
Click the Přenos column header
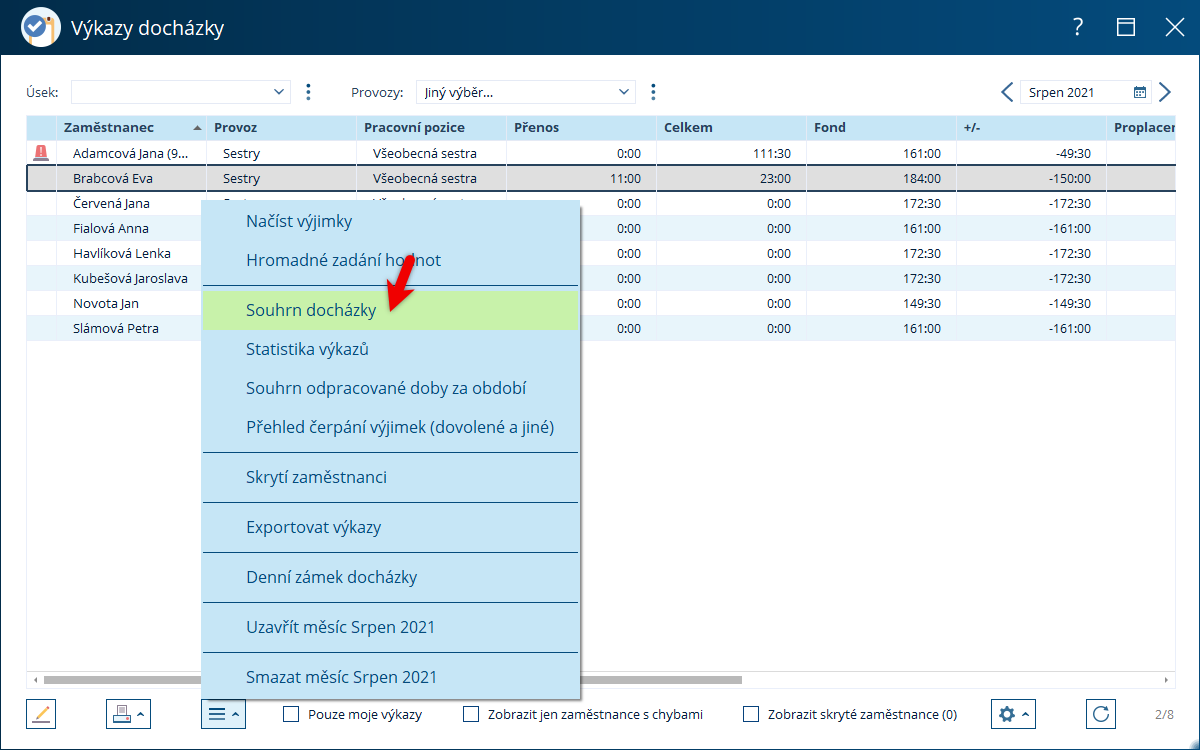pos(581,128)
